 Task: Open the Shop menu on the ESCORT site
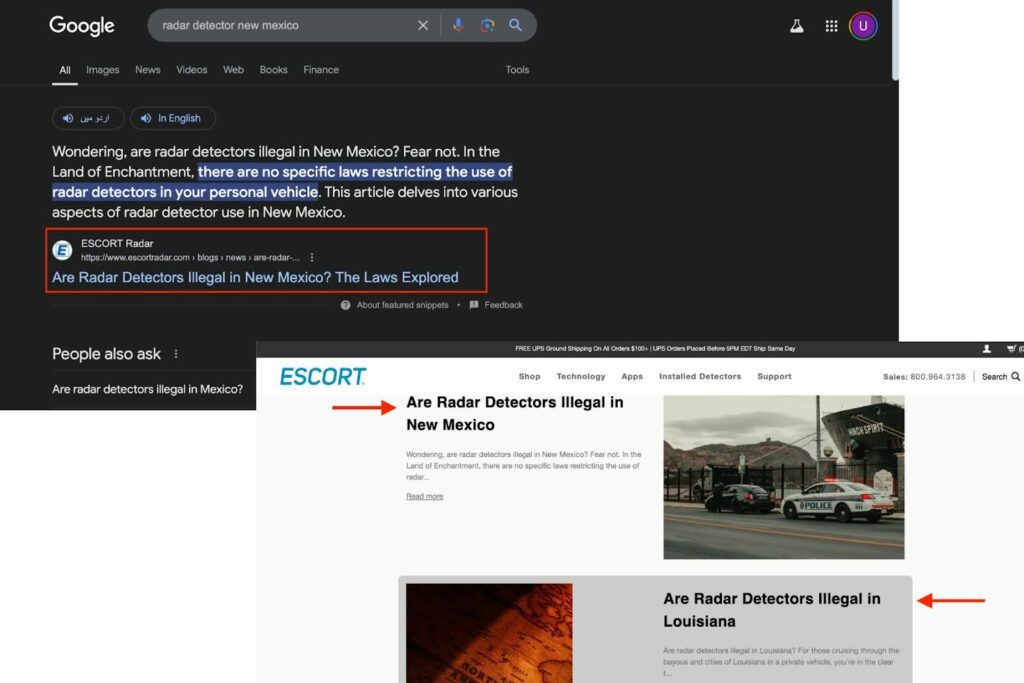pos(530,377)
